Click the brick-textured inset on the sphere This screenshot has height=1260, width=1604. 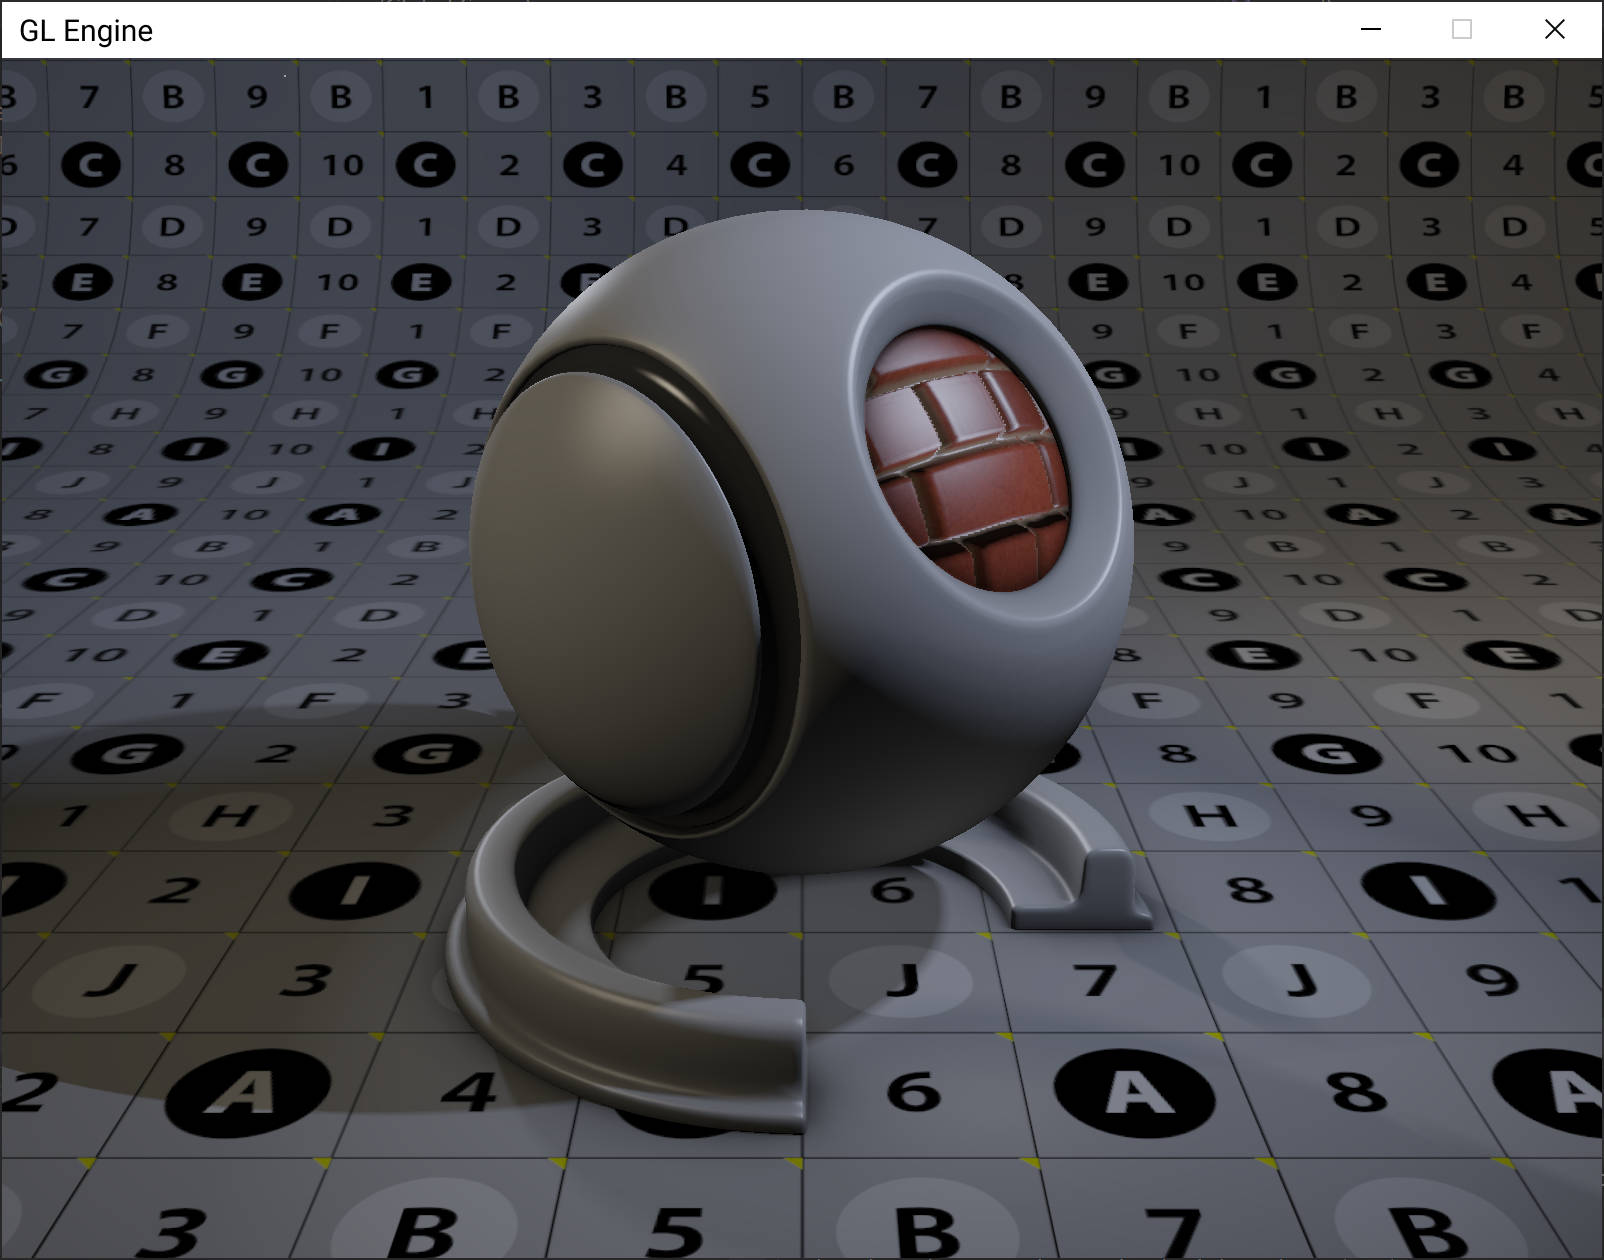(967, 457)
